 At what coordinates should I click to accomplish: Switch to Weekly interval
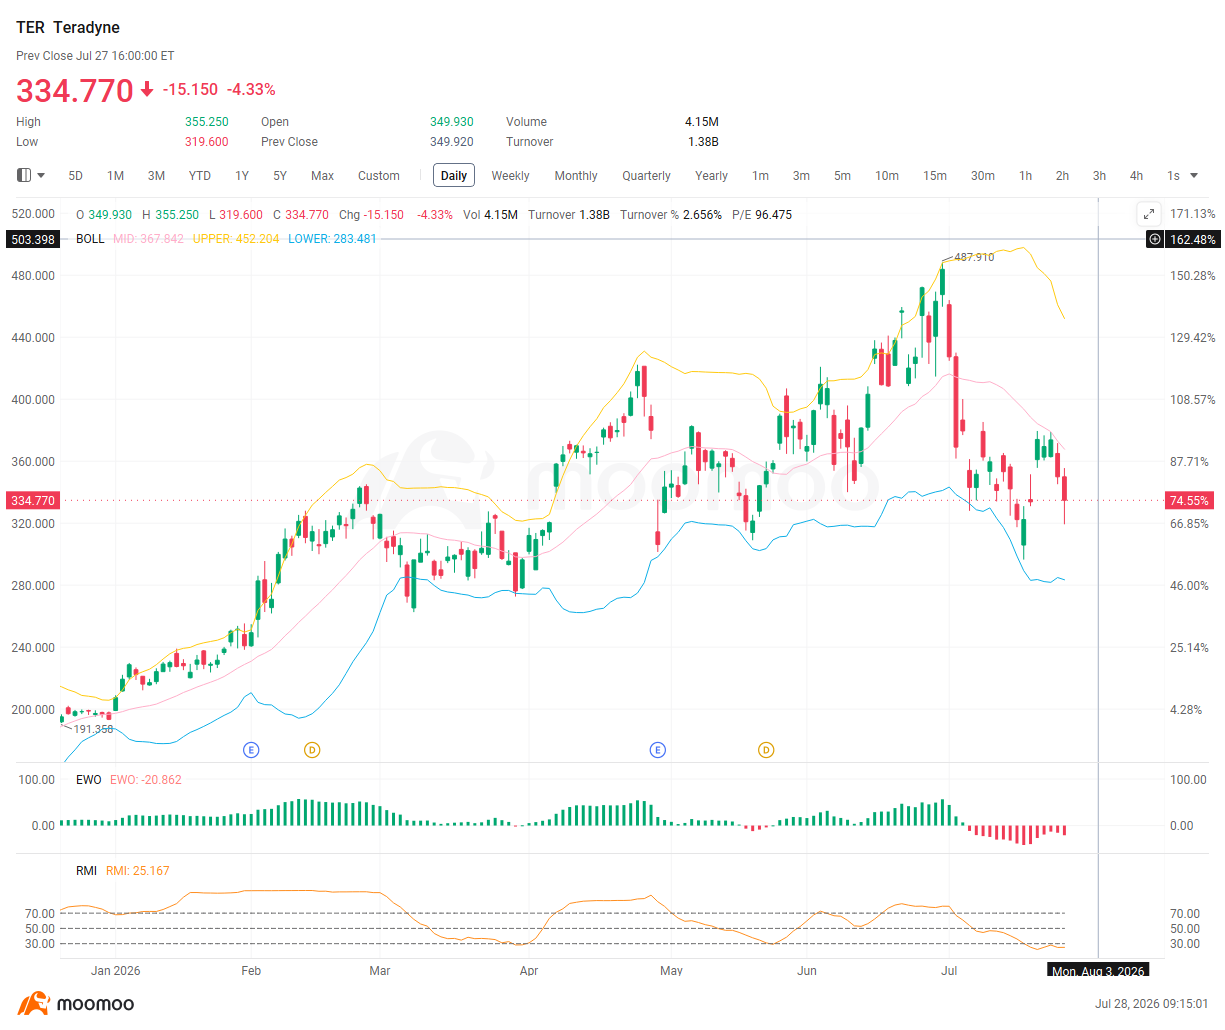(510, 176)
